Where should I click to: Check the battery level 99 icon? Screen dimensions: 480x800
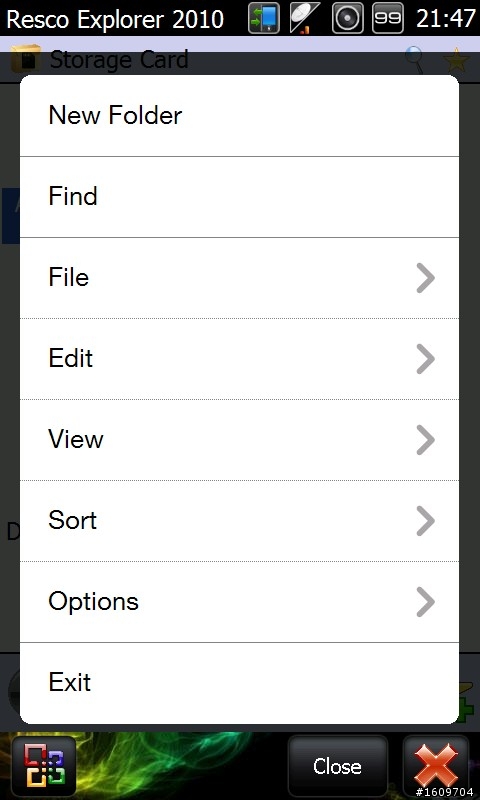click(x=388, y=18)
